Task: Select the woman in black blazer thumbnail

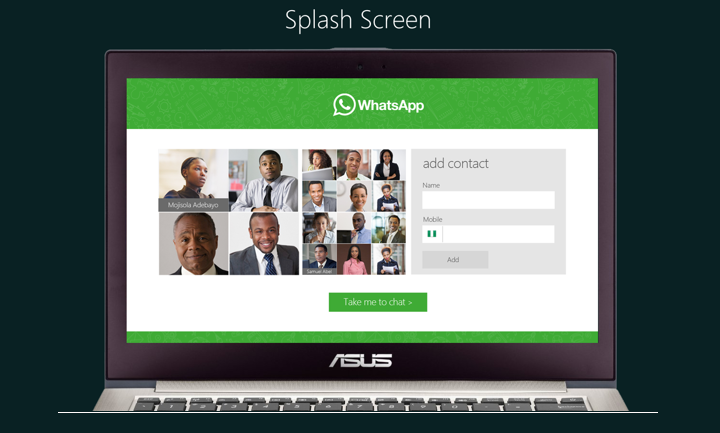Action: pyautogui.click(x=388, y=164)
